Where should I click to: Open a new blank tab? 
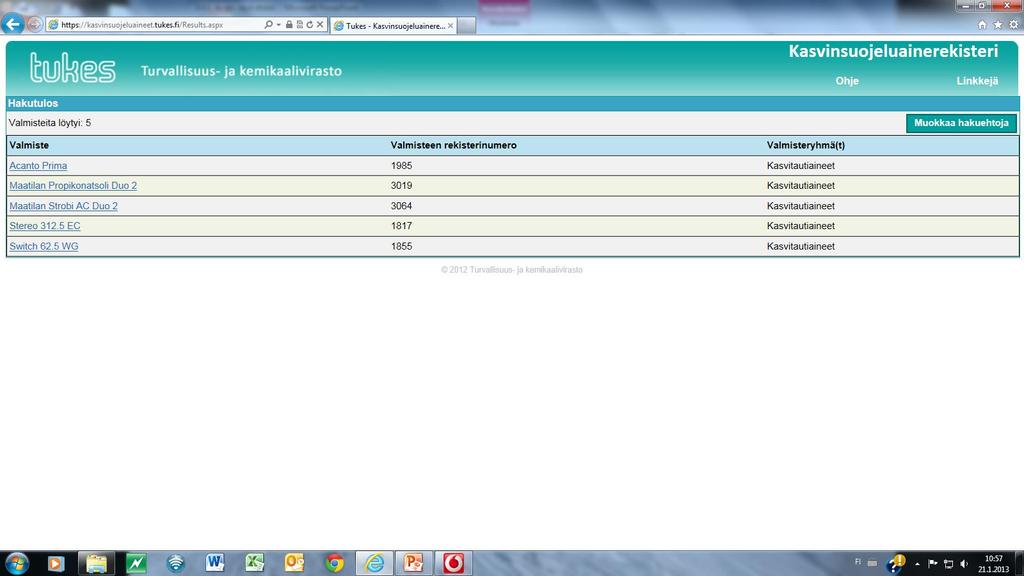[466, 25]
